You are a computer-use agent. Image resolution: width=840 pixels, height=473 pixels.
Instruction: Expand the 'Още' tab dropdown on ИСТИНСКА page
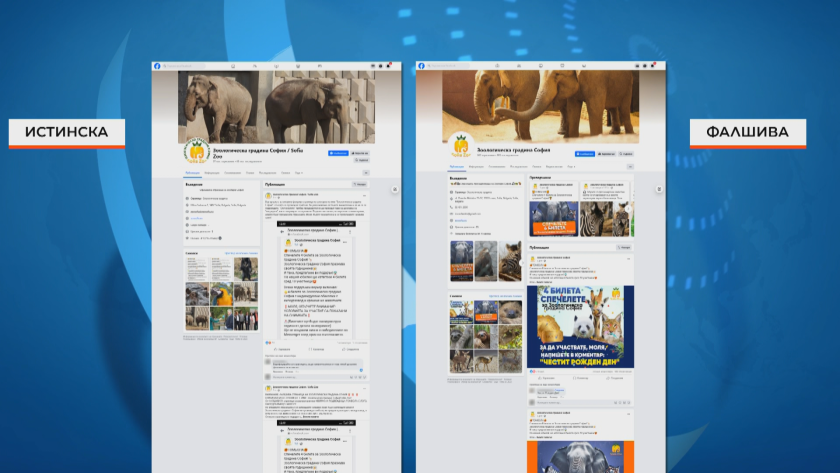[298, 173]
